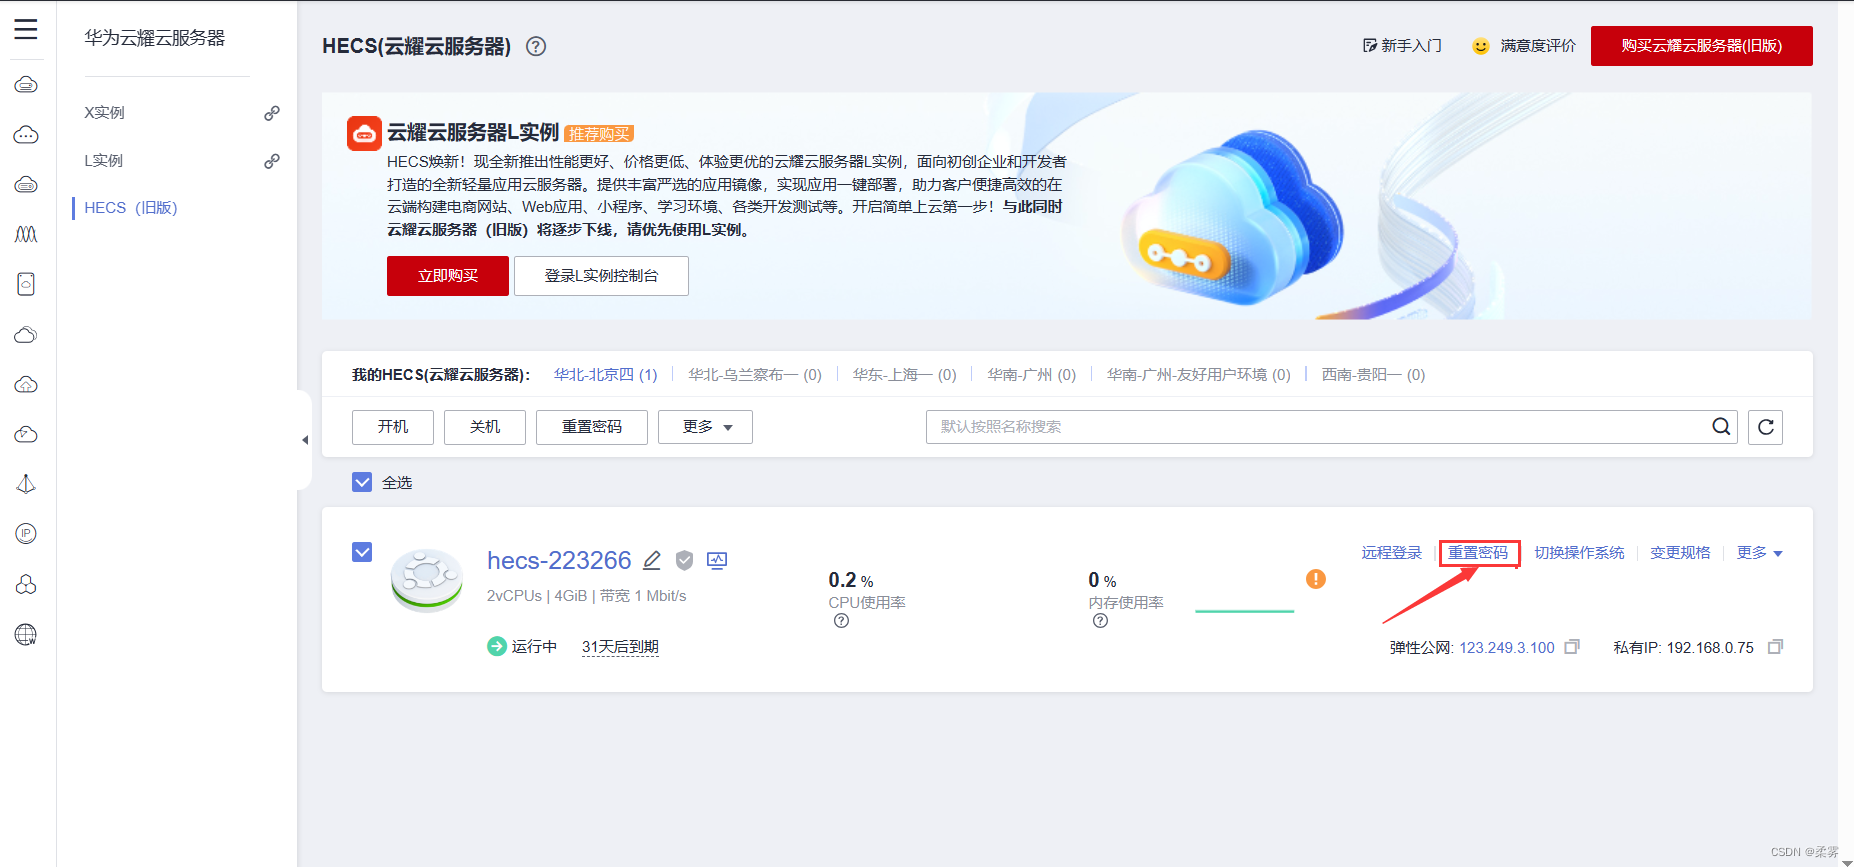Switch to the 华南-广州 (0) region tab
The width and height of the screenshot is (1854, 867).
[x=1032, y=375]
